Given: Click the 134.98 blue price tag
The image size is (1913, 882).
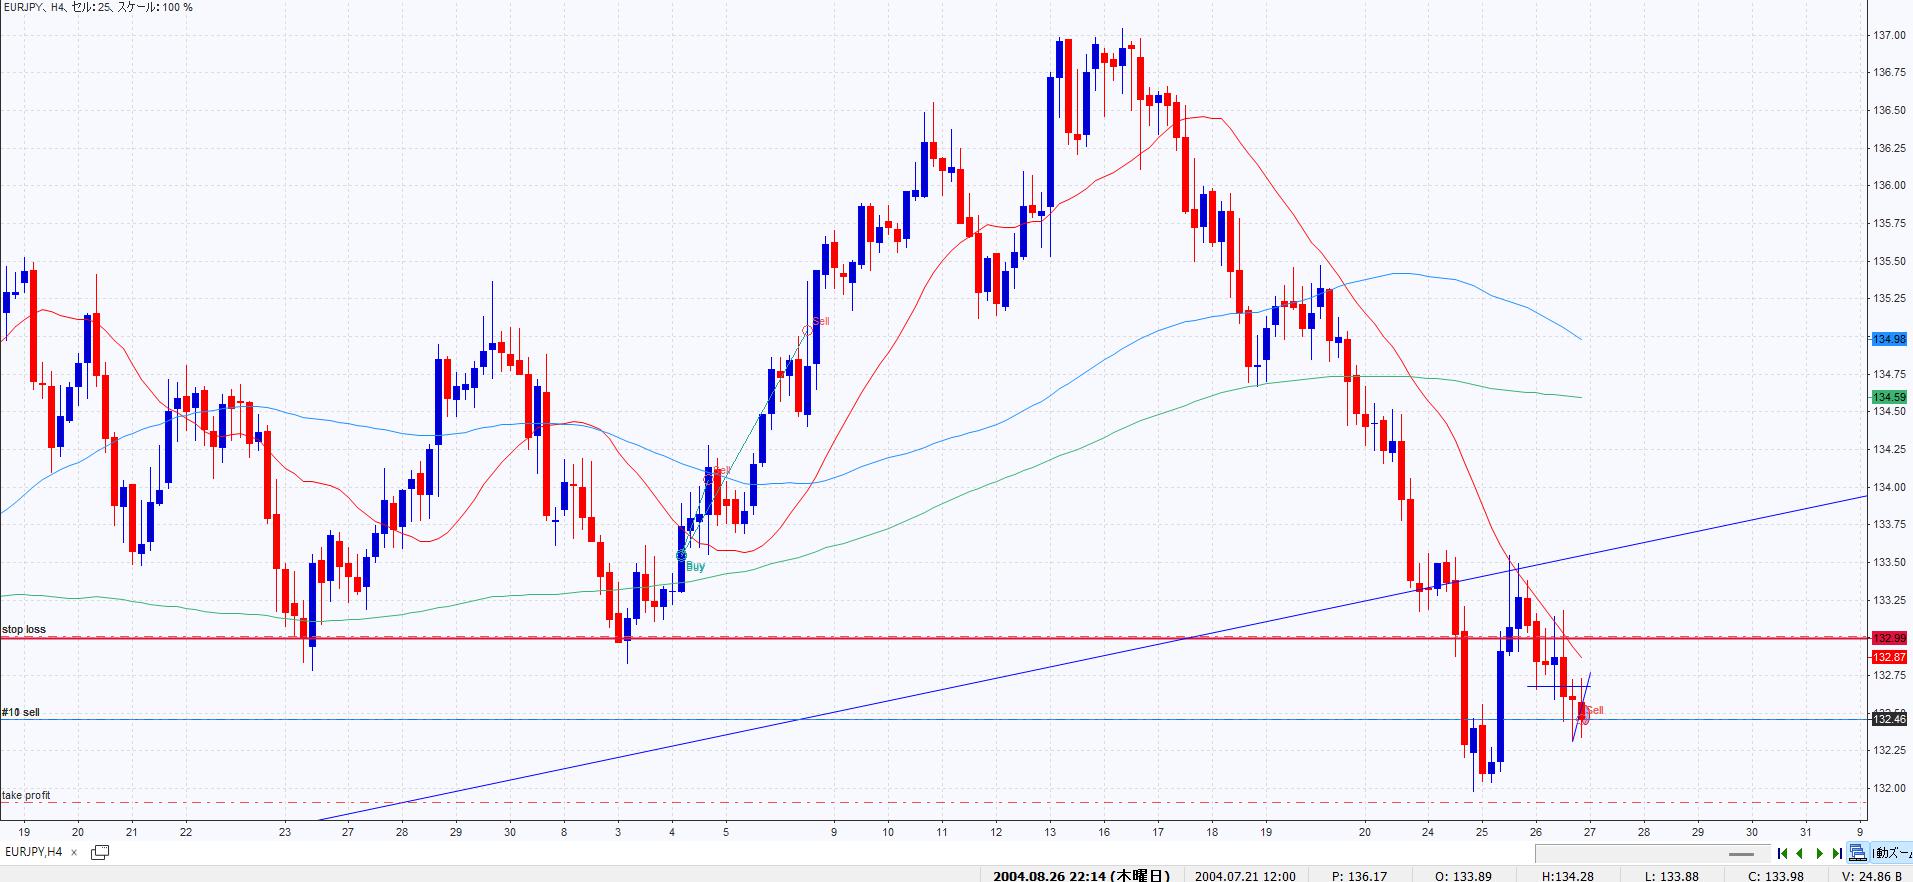Looking at the screenshot, I should (1889, 339).
